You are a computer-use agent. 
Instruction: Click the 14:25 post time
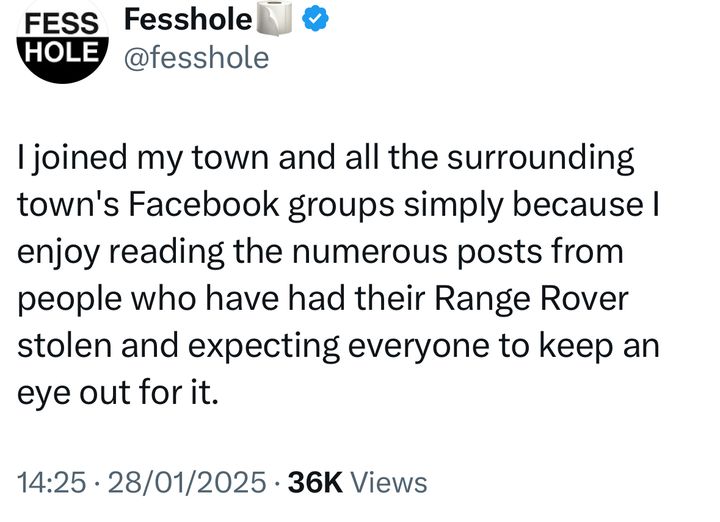pos(51,482)
